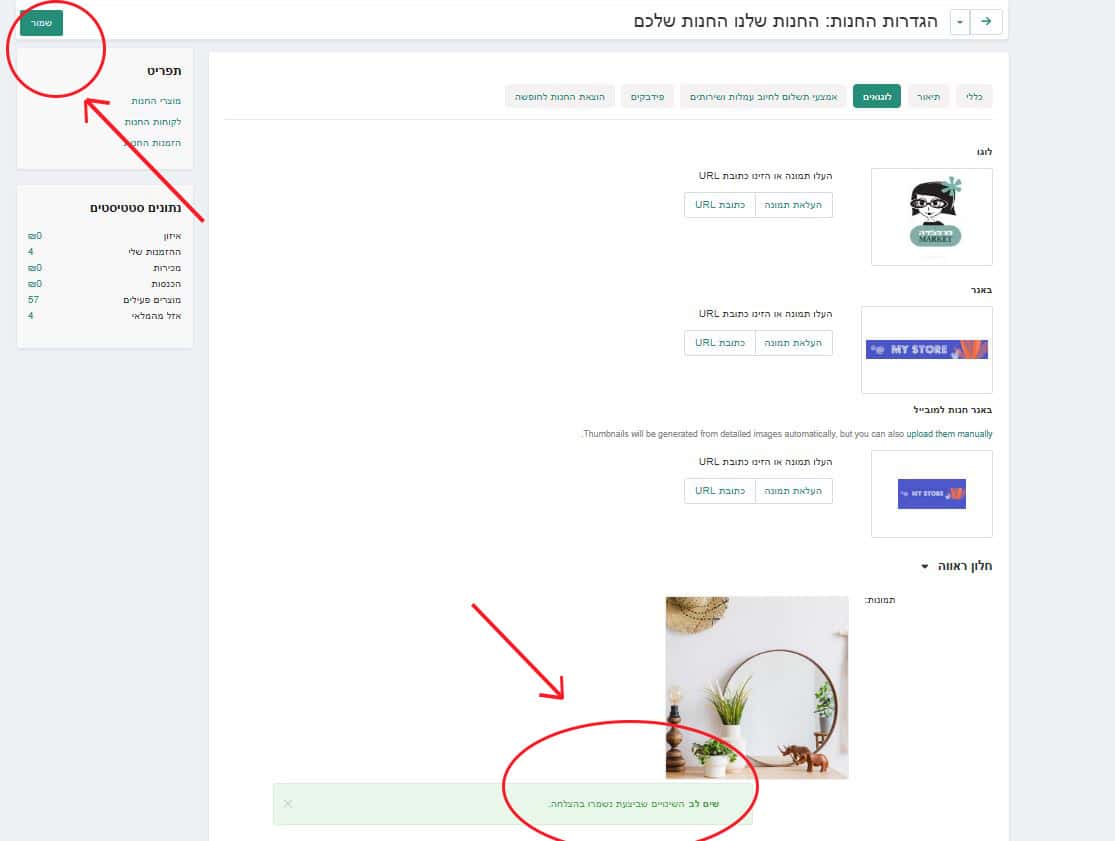Click the back arrow icon in the header
The height and width of the screenshot is (841, 1115).
[x=986, y=22]
